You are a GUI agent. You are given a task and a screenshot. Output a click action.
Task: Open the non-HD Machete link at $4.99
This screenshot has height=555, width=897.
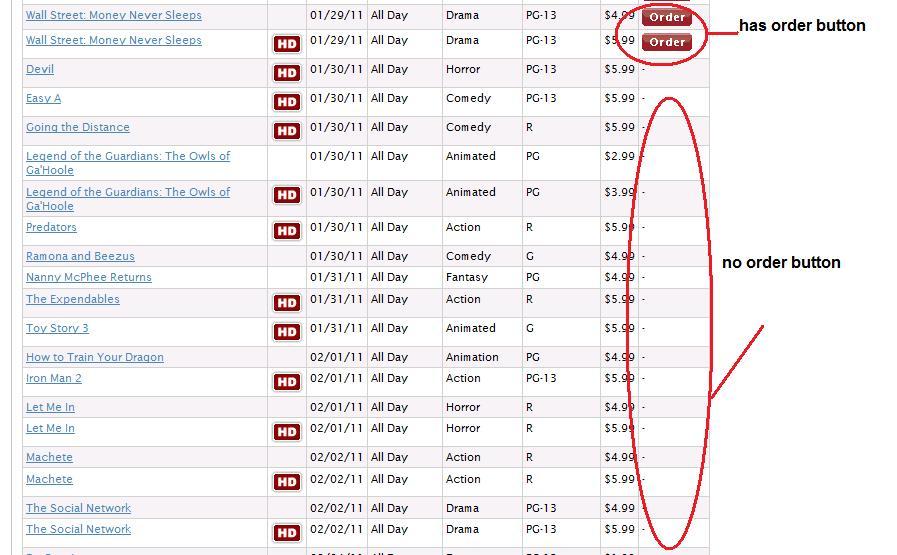pos(49,458)
